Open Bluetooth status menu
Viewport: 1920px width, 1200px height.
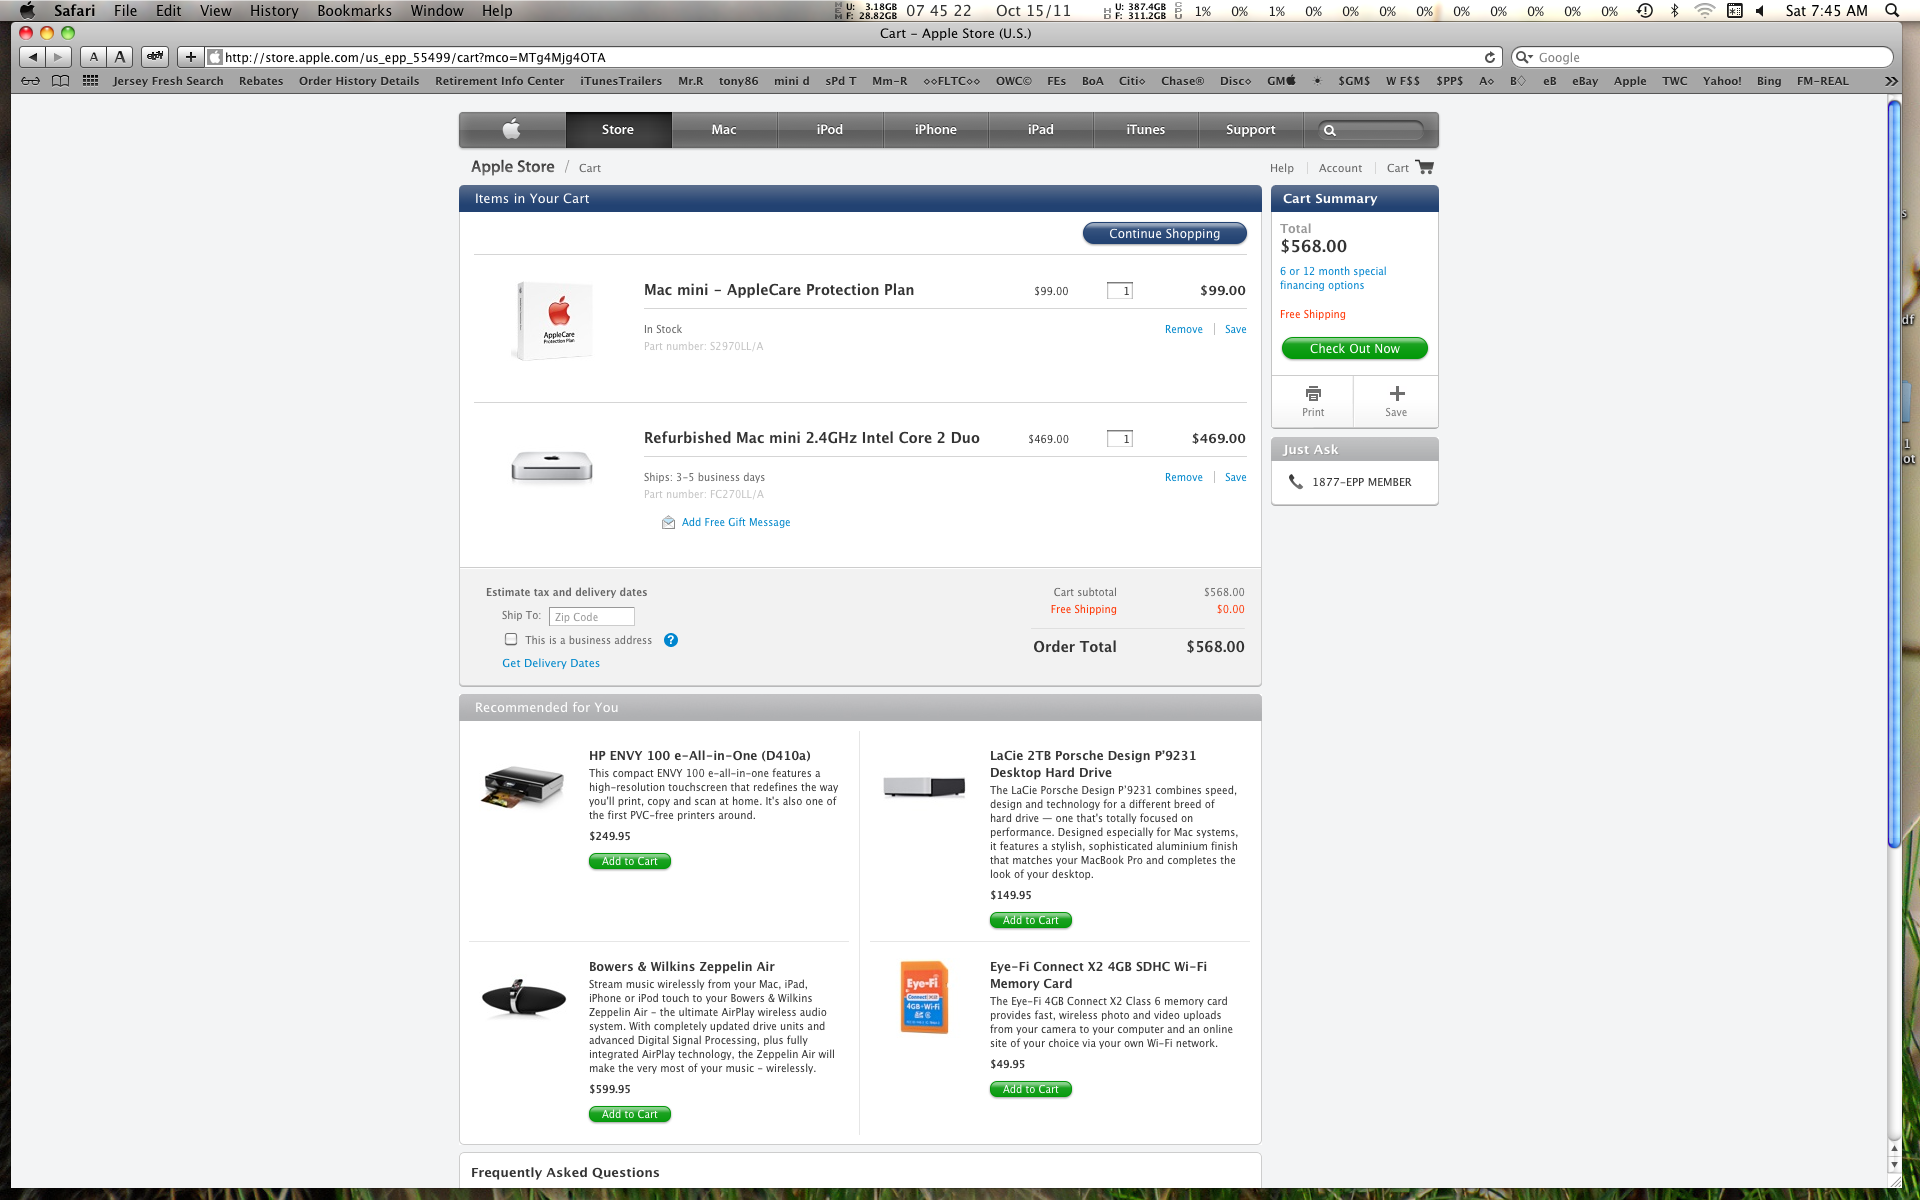(x=1674, y=11)
